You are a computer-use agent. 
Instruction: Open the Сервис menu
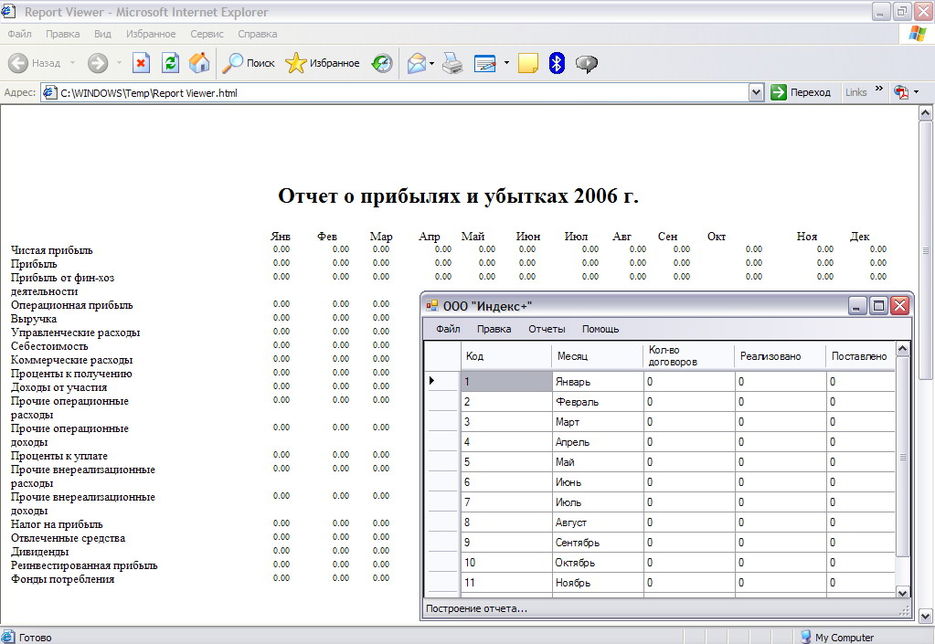[206, 34]
